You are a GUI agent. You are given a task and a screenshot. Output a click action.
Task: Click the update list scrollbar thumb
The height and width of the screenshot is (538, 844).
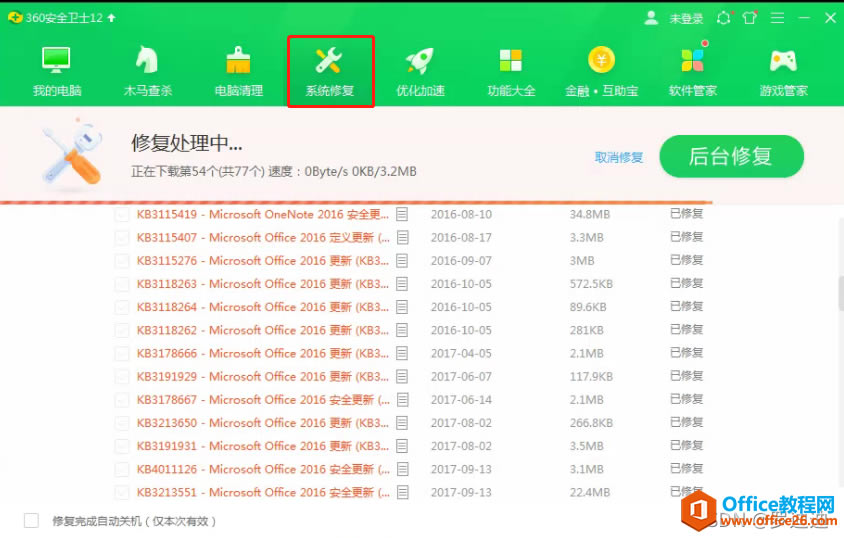[x=841, y=292]
